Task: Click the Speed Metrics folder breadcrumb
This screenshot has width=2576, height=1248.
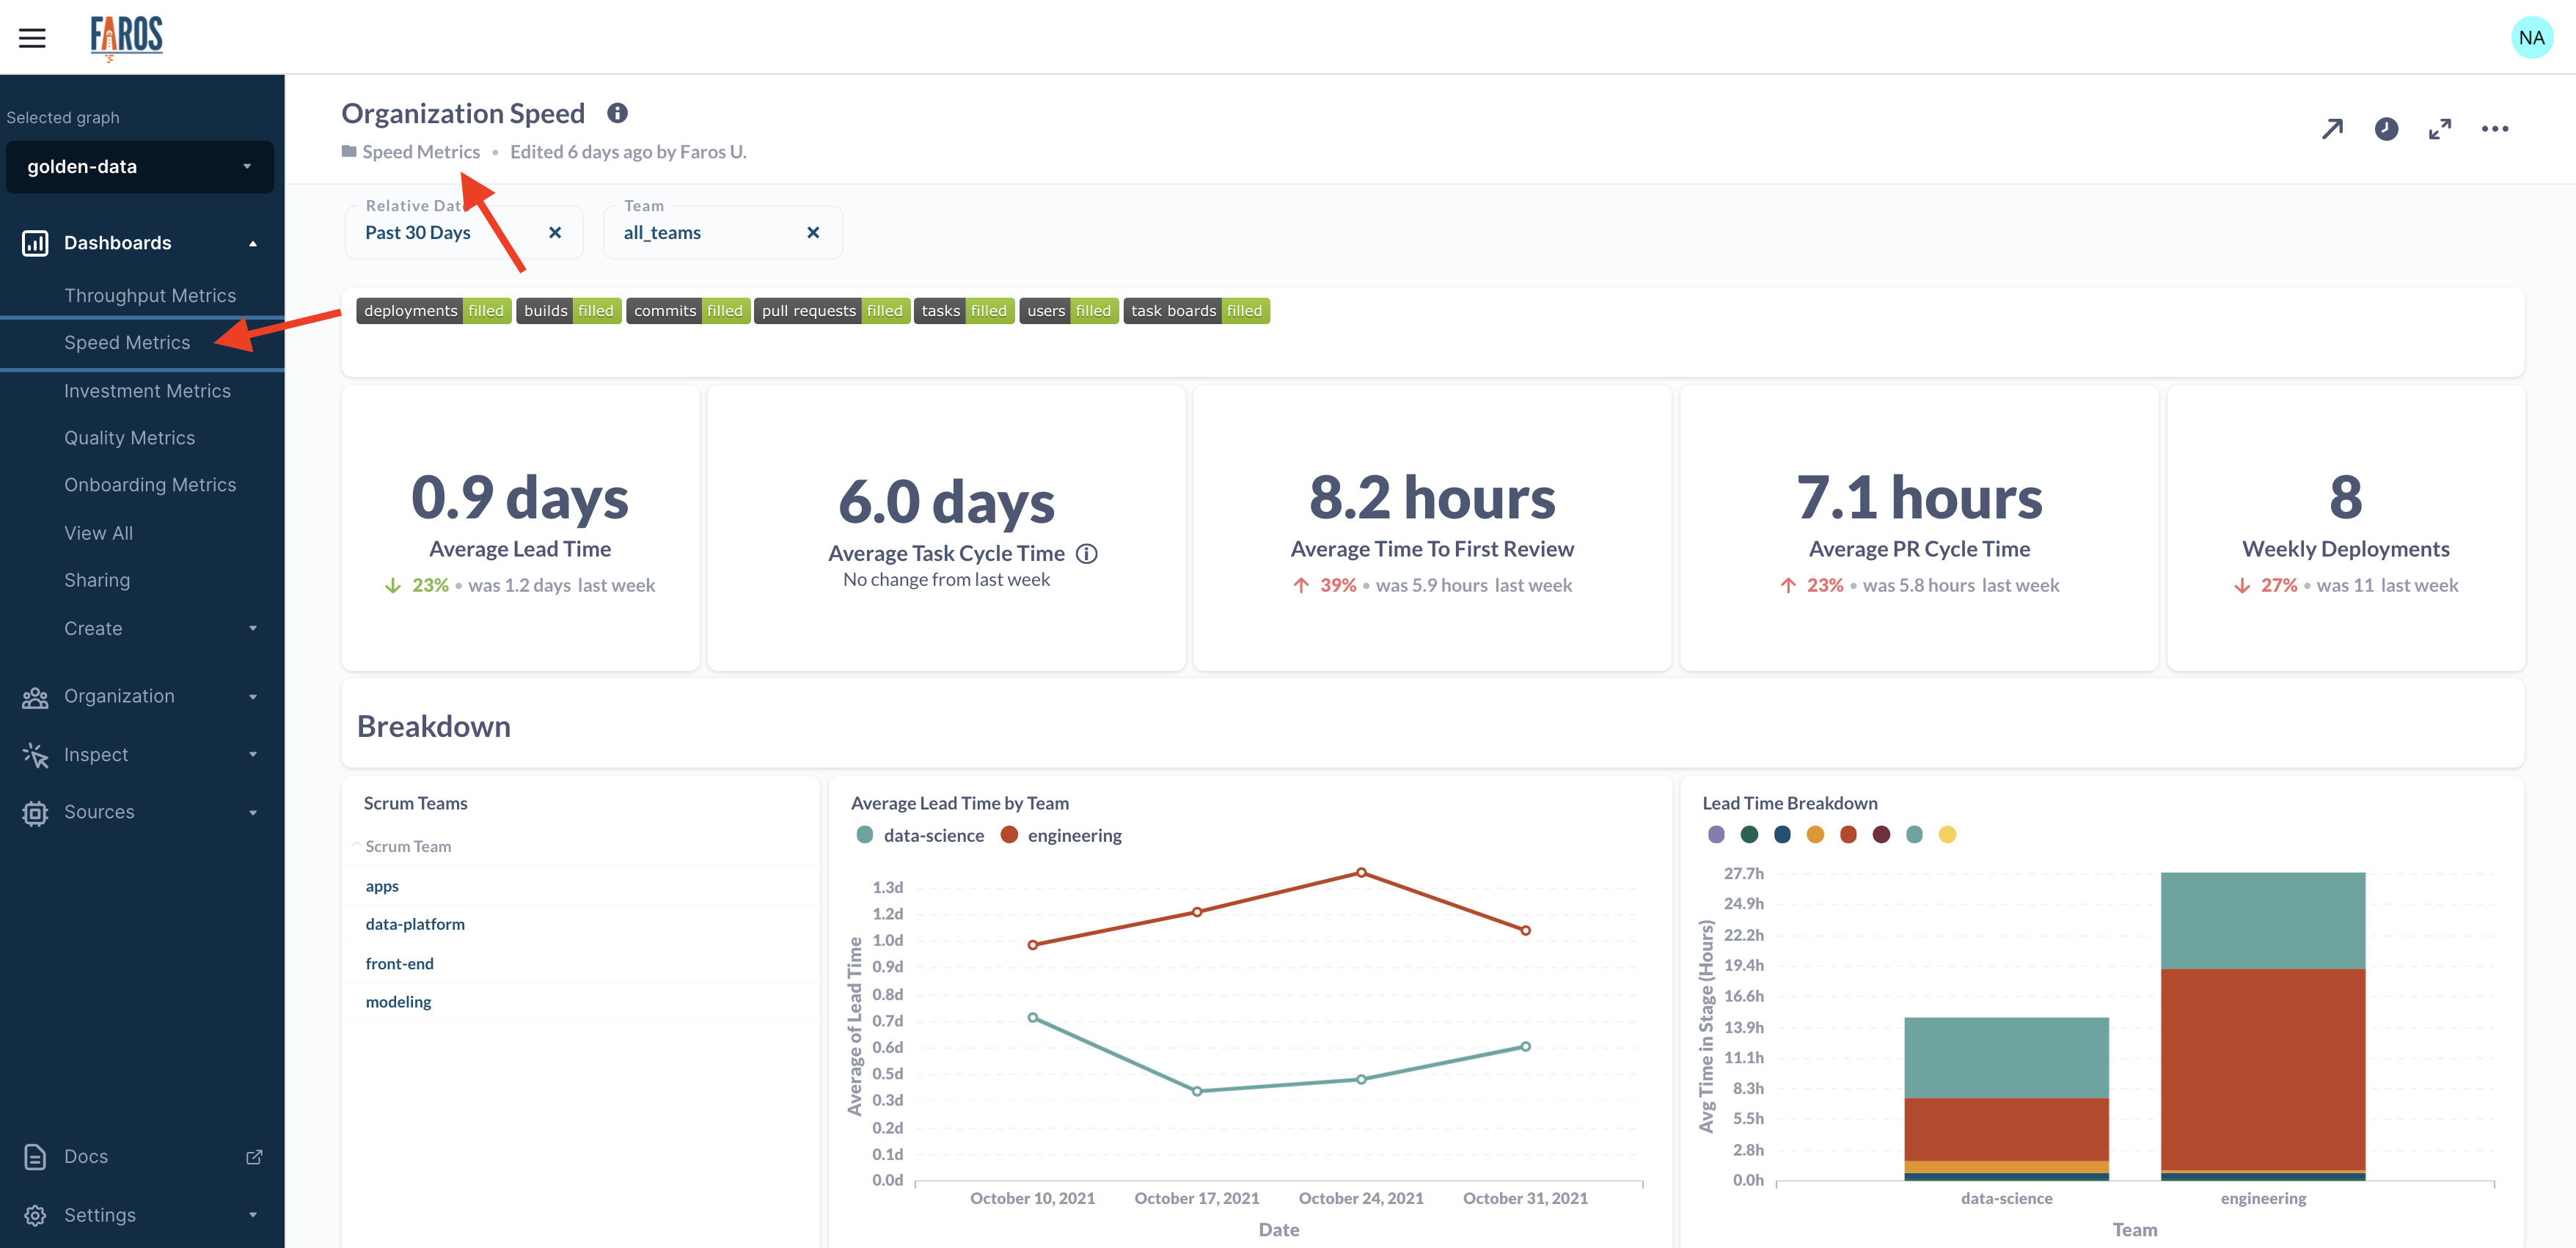Action: coord(420,152)
